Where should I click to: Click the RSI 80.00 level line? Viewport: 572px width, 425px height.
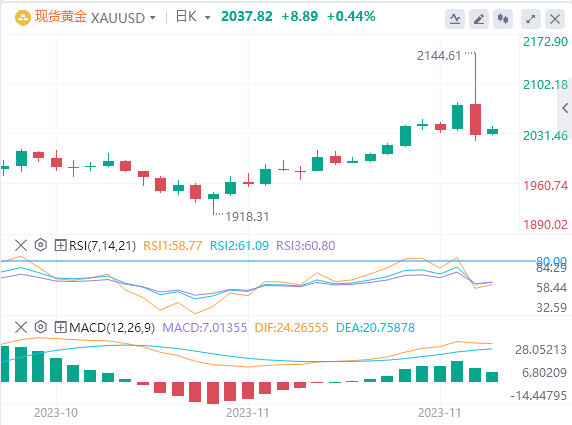click(268, 261)
